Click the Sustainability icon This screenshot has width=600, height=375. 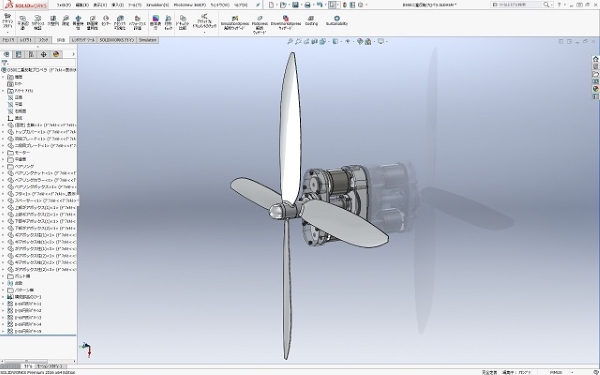(337, 21)
